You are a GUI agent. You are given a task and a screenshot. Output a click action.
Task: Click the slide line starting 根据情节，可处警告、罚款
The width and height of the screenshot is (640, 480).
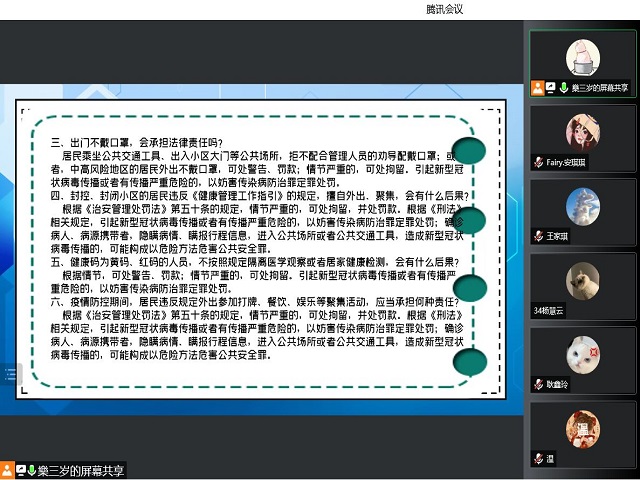coord(259,275)
